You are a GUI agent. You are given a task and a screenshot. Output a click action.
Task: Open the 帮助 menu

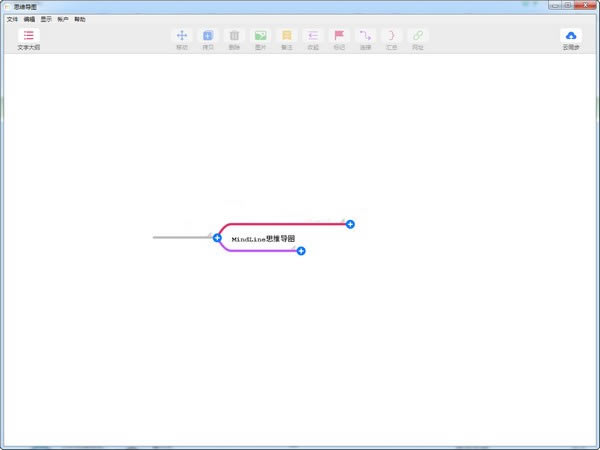pos(80,19)
